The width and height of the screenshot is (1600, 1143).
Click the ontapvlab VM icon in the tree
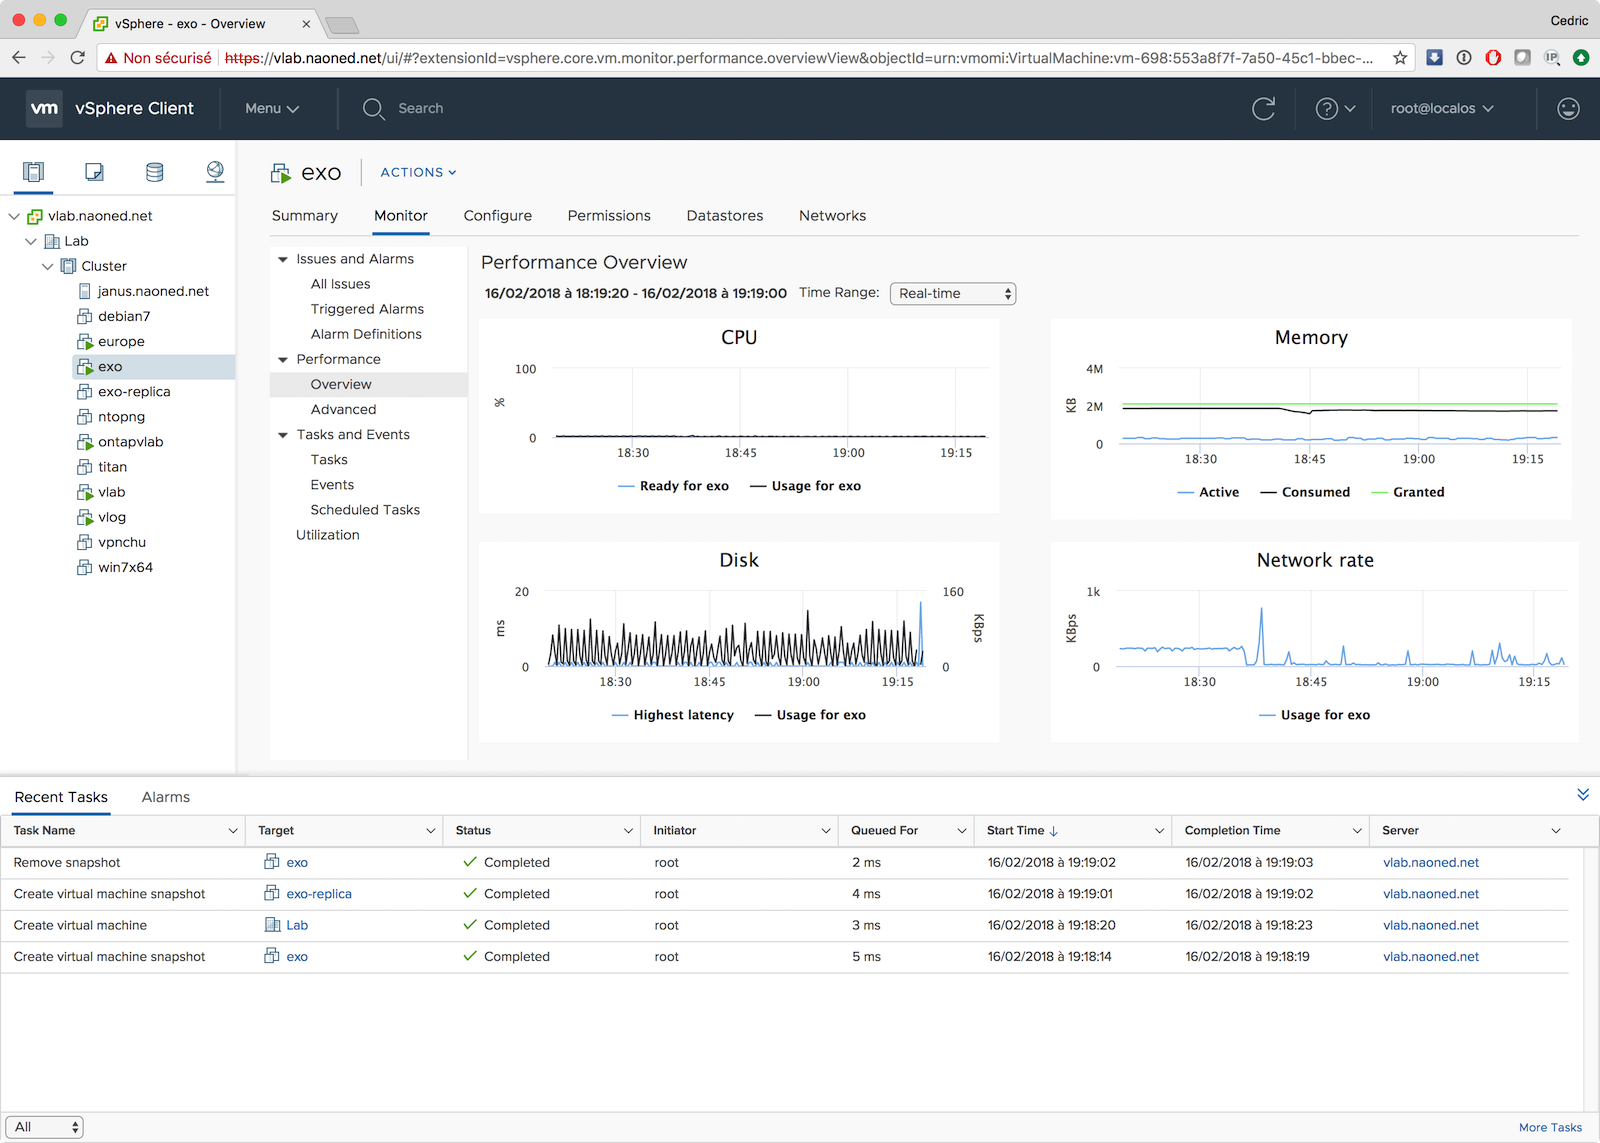point(85,442)
